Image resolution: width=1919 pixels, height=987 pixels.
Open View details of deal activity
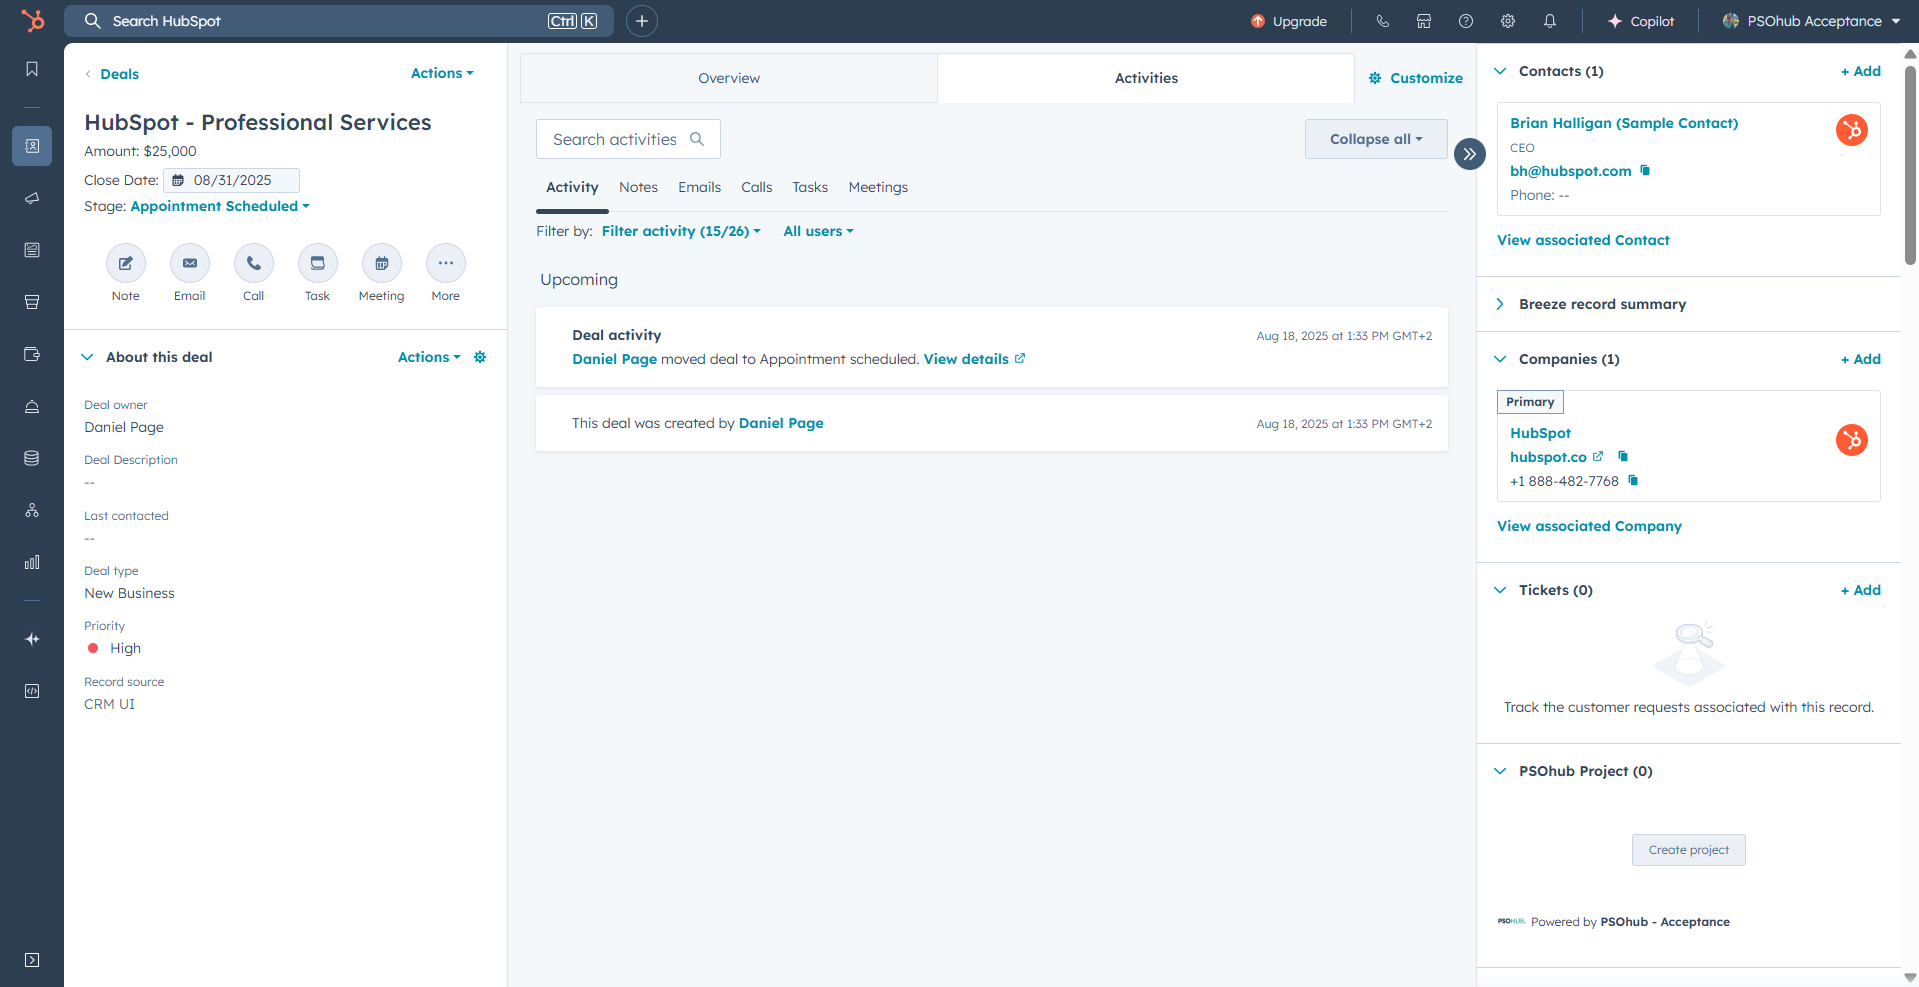click(974, 359)
